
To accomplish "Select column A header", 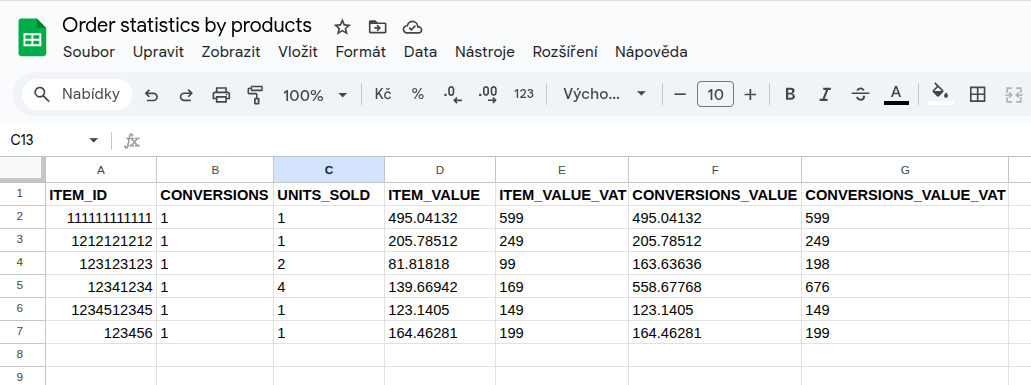I will (x=101, y=170).
